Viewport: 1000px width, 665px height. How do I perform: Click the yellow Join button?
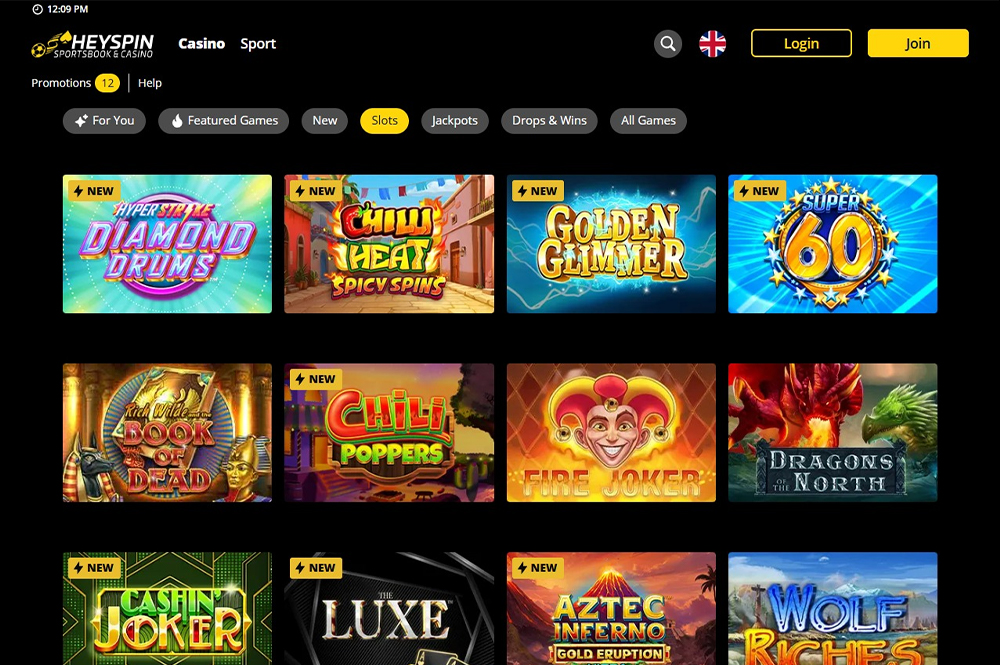coord(918,43)
